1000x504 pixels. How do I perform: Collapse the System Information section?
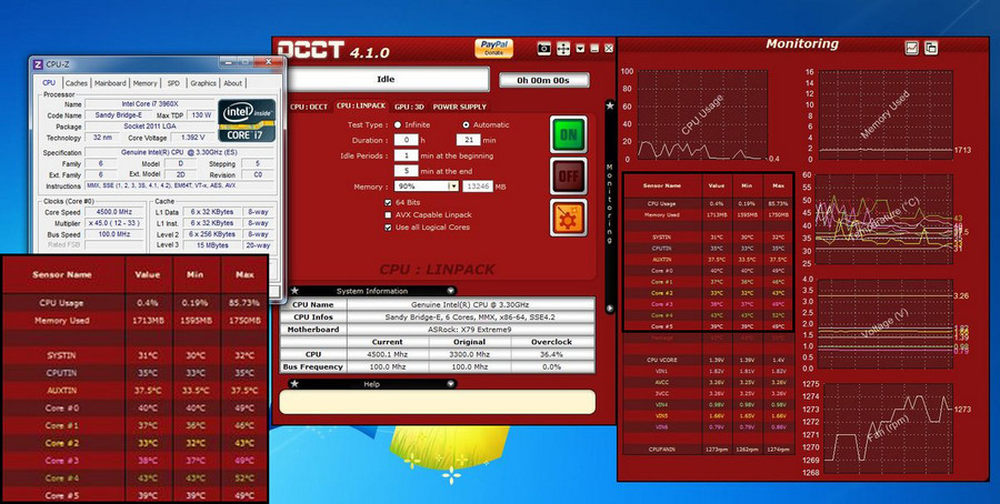pyautogui.click(x=450, y=290)
